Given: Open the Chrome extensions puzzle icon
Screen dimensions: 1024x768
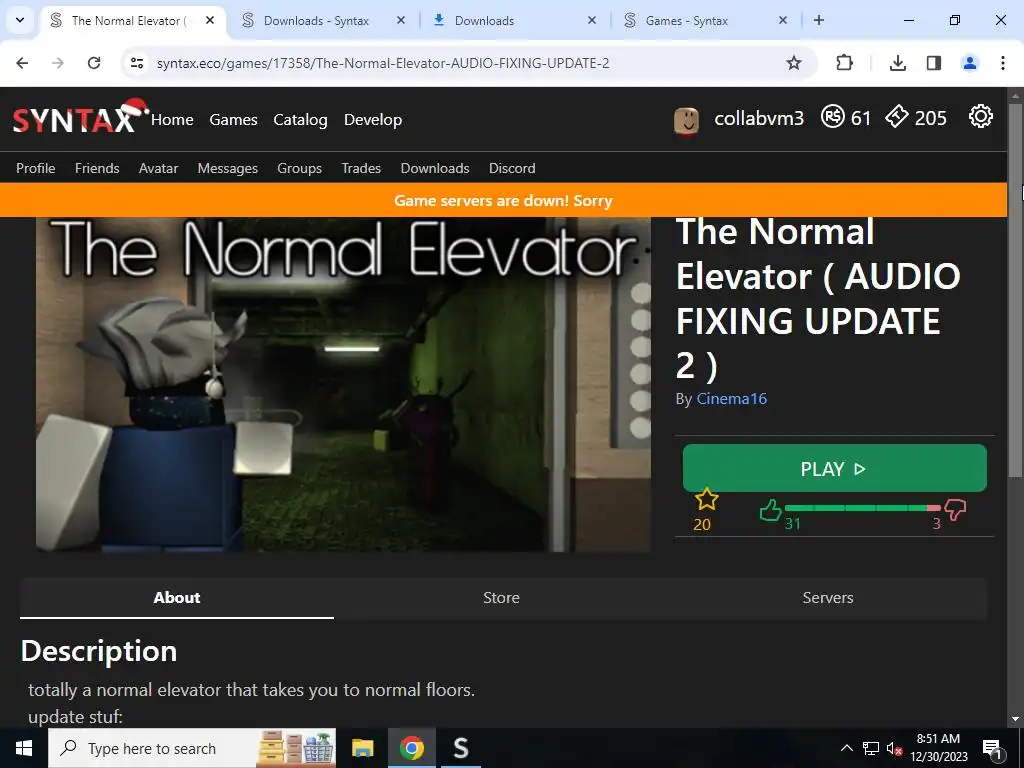Looking at the screenshot, I should [844, 63].
